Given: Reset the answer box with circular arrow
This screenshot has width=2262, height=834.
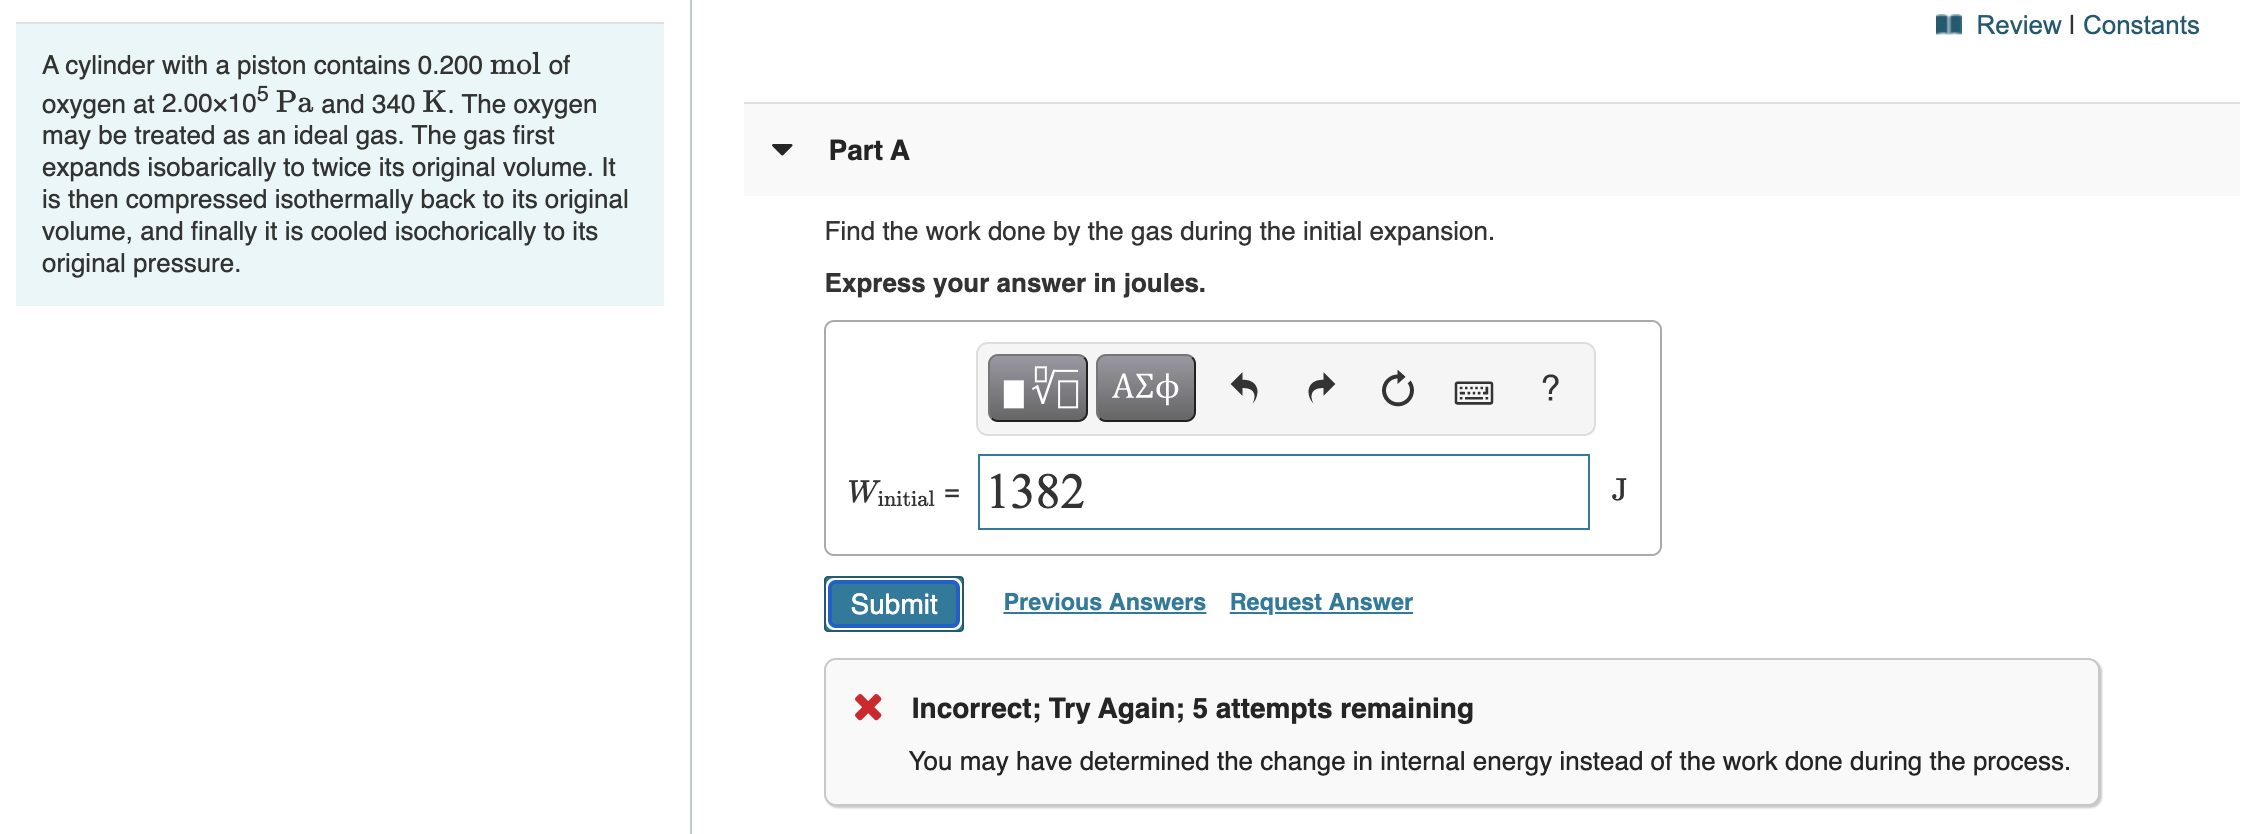Looking at the screenshot, I should click(x=1397, y=388).
